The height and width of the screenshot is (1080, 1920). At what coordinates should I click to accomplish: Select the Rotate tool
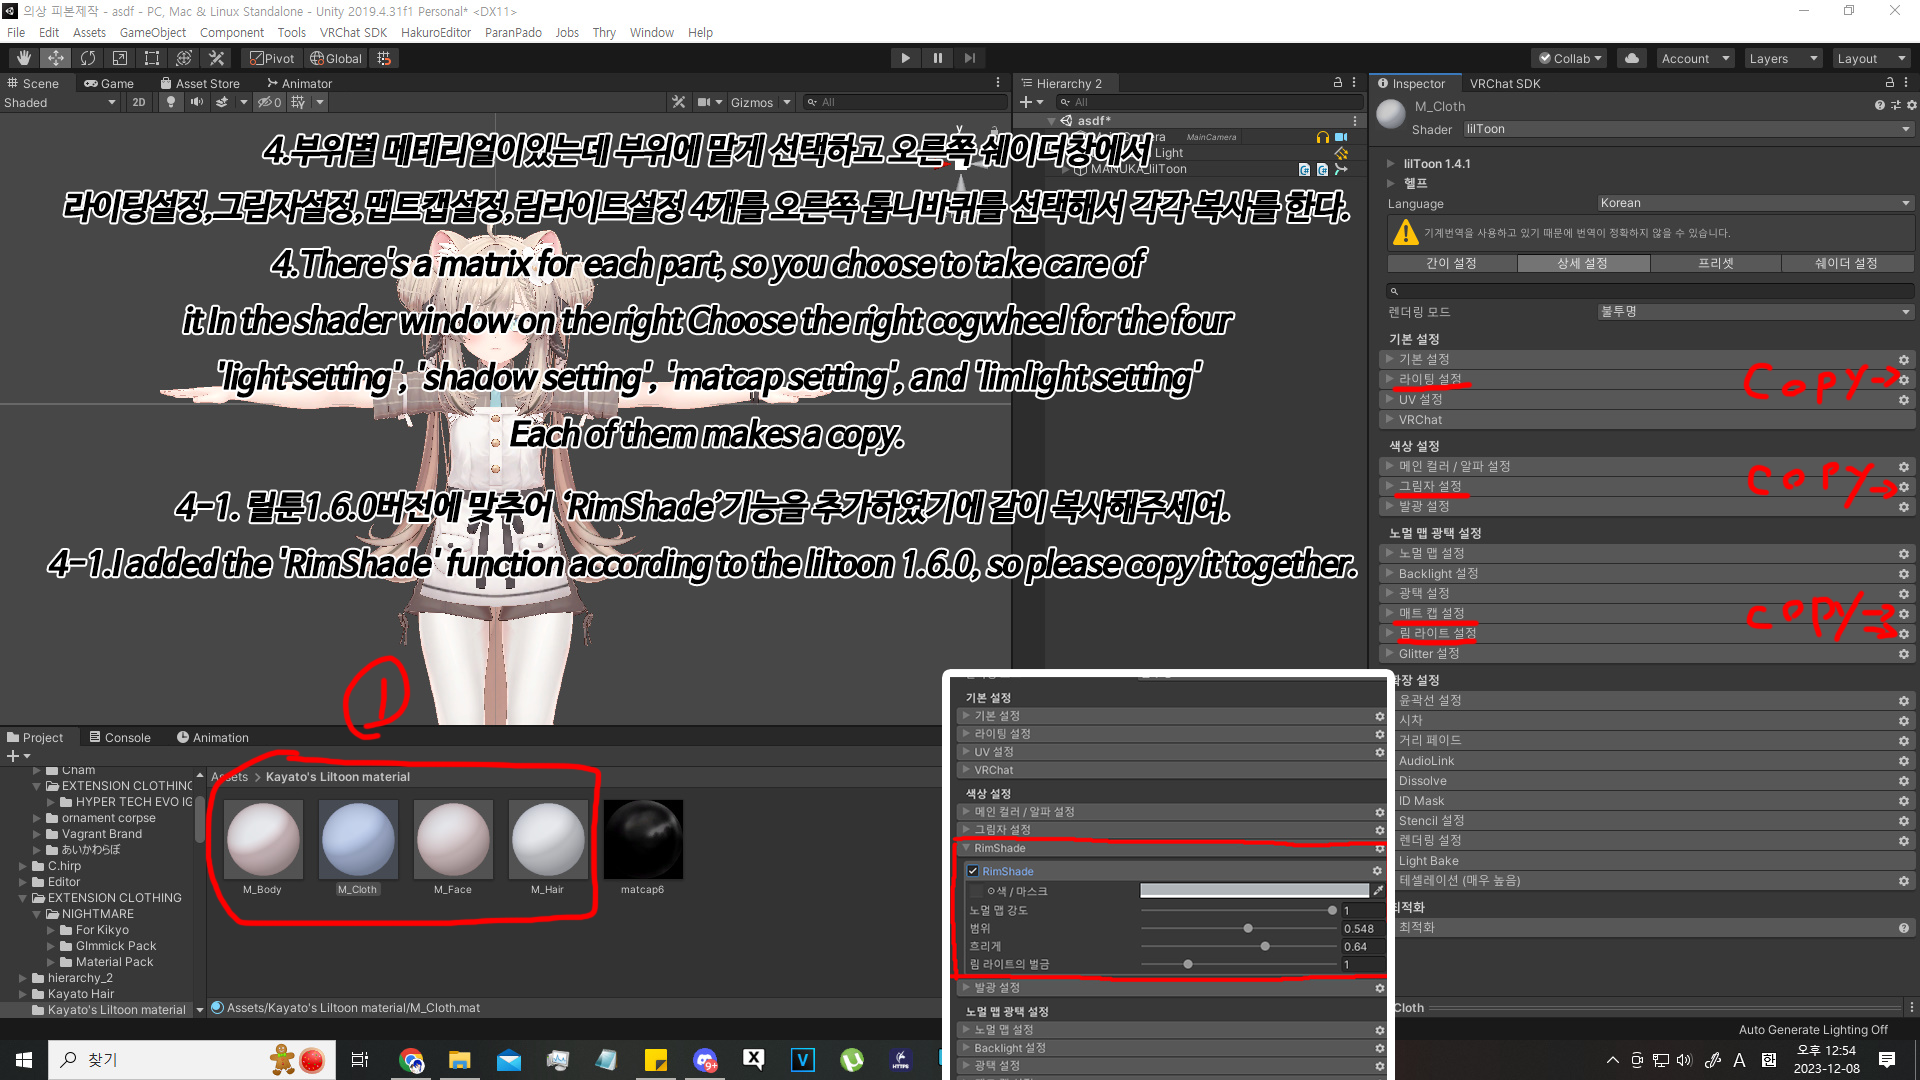click(x=87, y=57)
